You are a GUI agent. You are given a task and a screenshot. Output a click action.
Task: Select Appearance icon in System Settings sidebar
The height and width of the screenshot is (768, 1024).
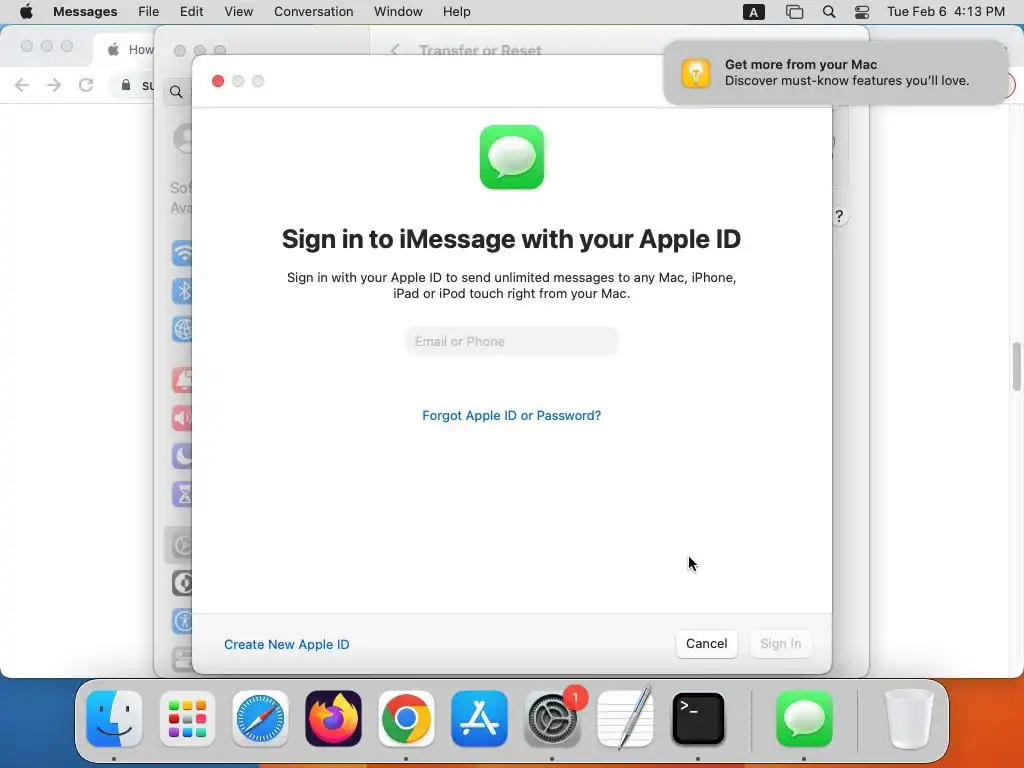pyautogui.click(x=182, y=583)
